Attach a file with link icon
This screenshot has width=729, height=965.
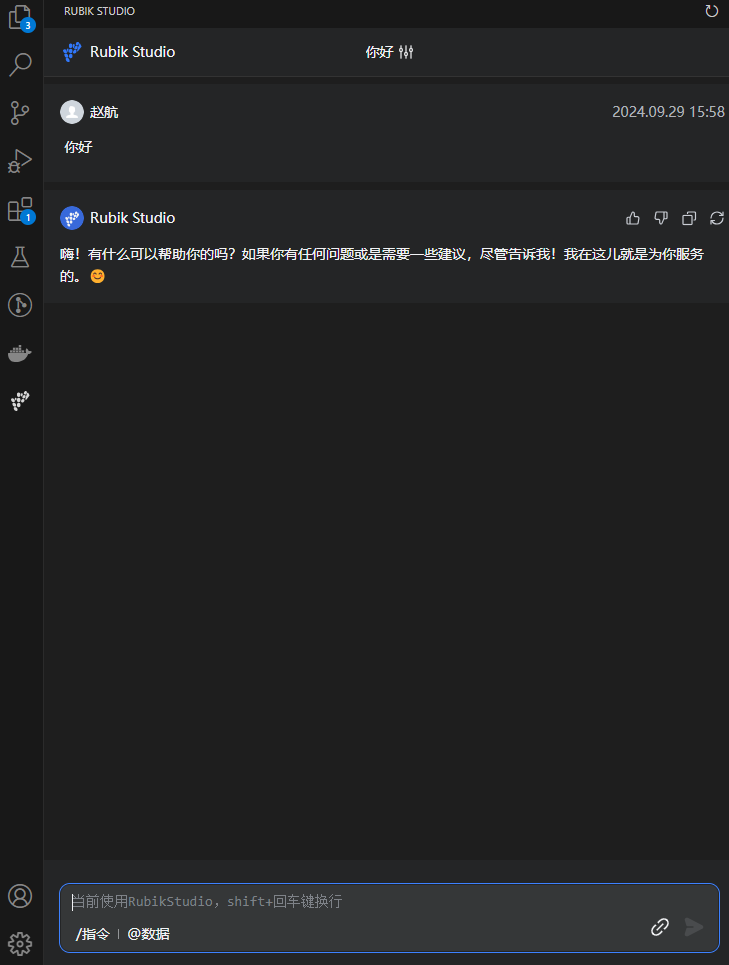click(660, 927)
